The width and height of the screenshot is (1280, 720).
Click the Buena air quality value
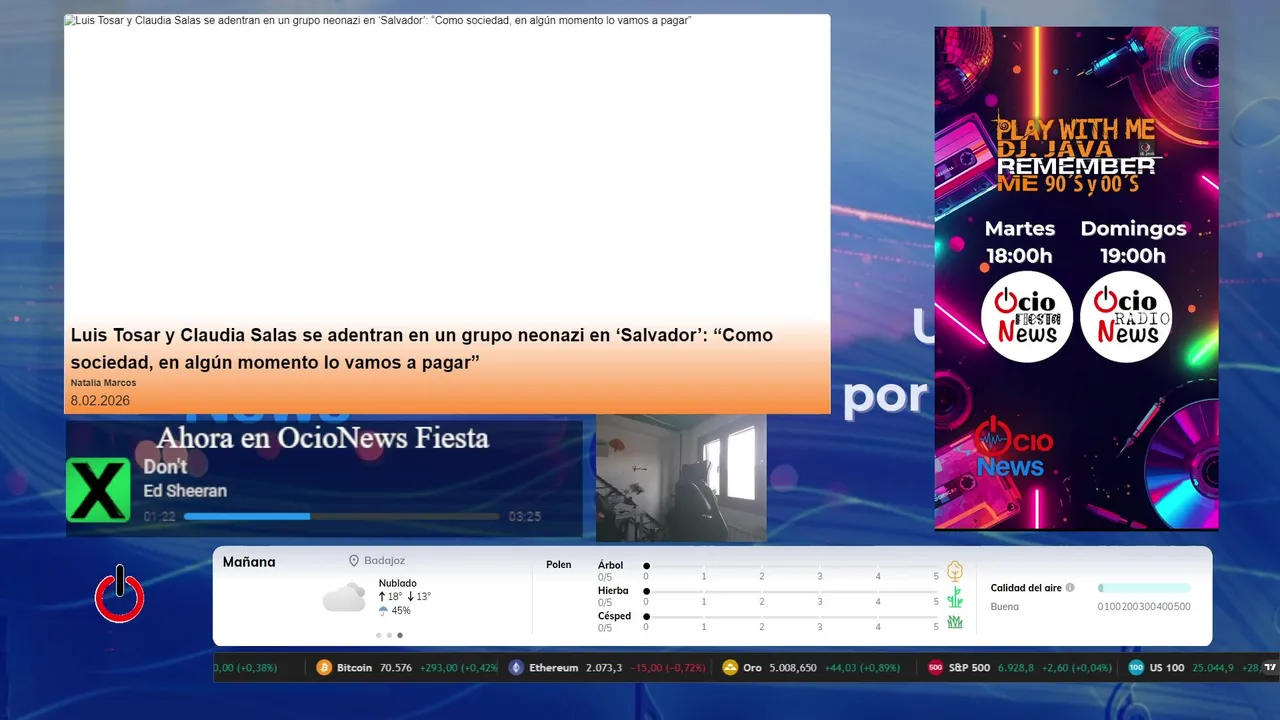(x=1005, y=607)
